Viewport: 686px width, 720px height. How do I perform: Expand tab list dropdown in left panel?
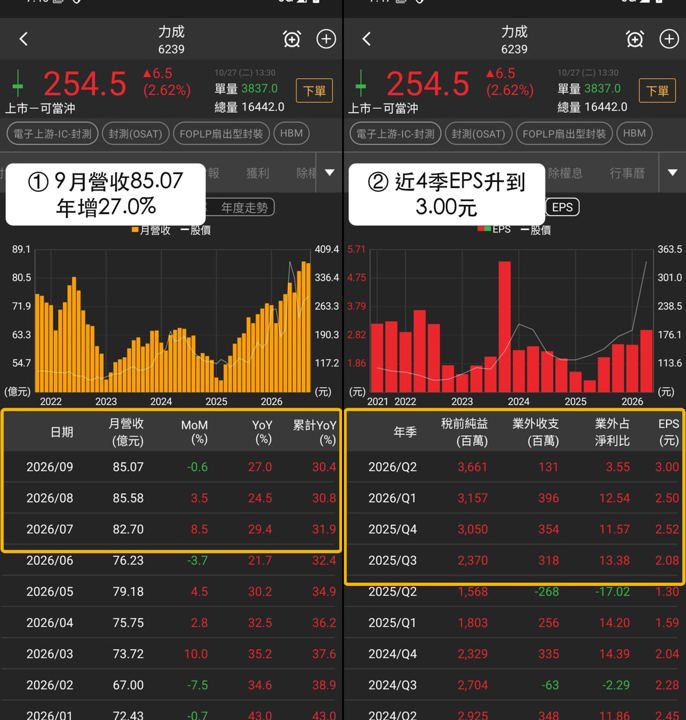pos(329,173)
